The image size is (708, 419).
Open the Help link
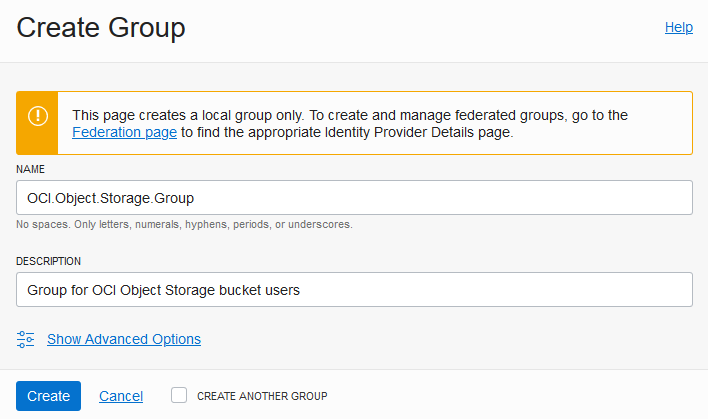click(678, 28)
